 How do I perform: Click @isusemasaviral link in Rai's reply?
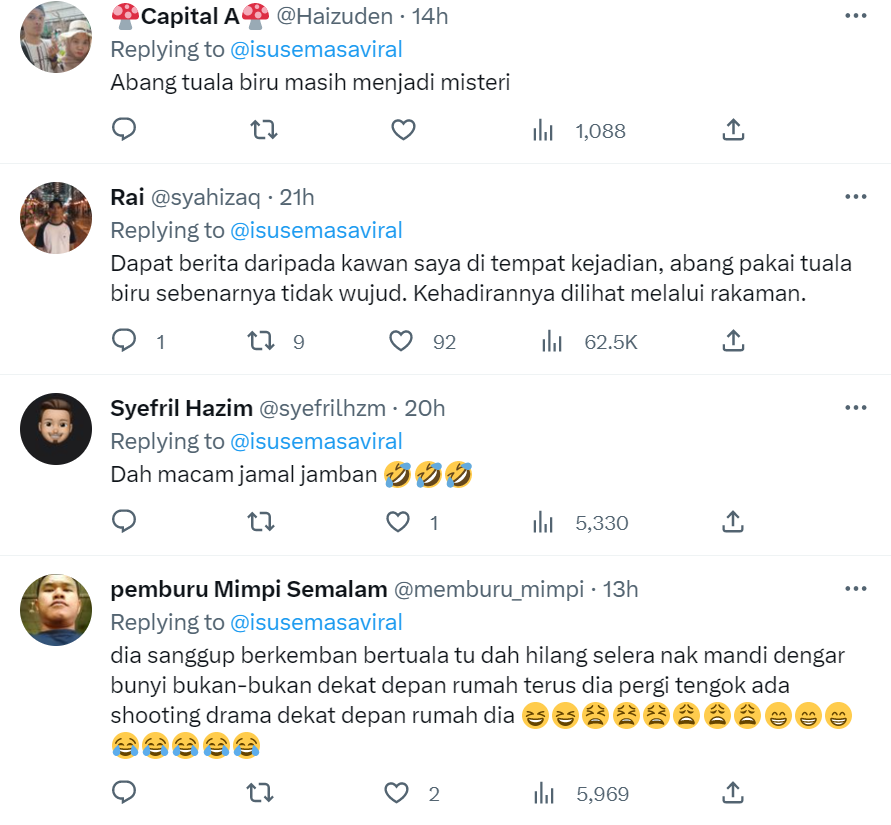[316, 230]
